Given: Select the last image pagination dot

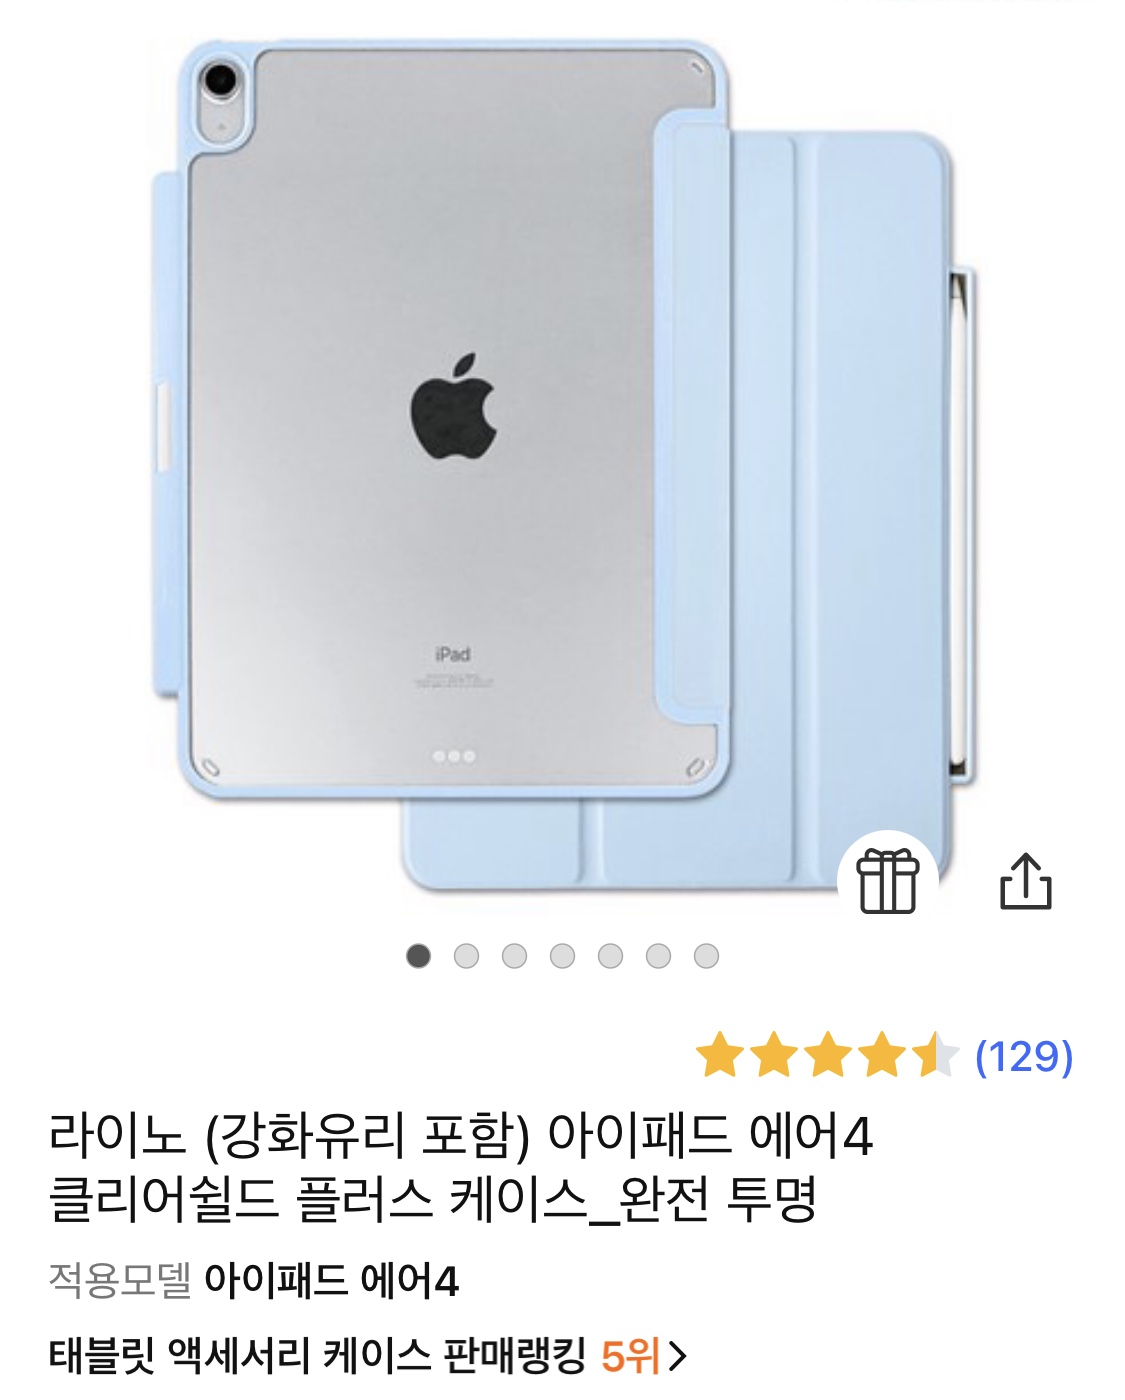Looking at the screenshot, I should [x=706, y=956].
